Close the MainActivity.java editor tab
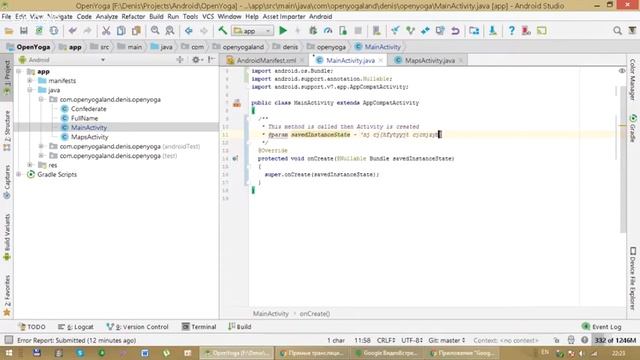Image resolution: width=640 pixels, height=360 pixels. [381, 60]
